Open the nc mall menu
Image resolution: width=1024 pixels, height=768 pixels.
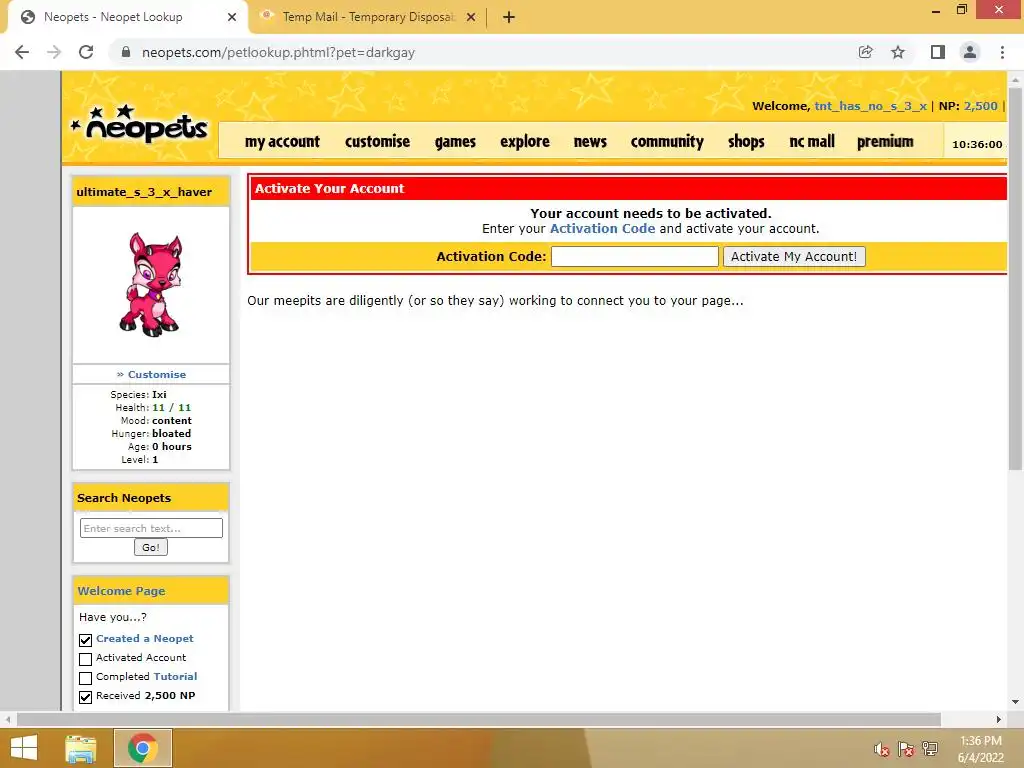(x=812, y=141)
